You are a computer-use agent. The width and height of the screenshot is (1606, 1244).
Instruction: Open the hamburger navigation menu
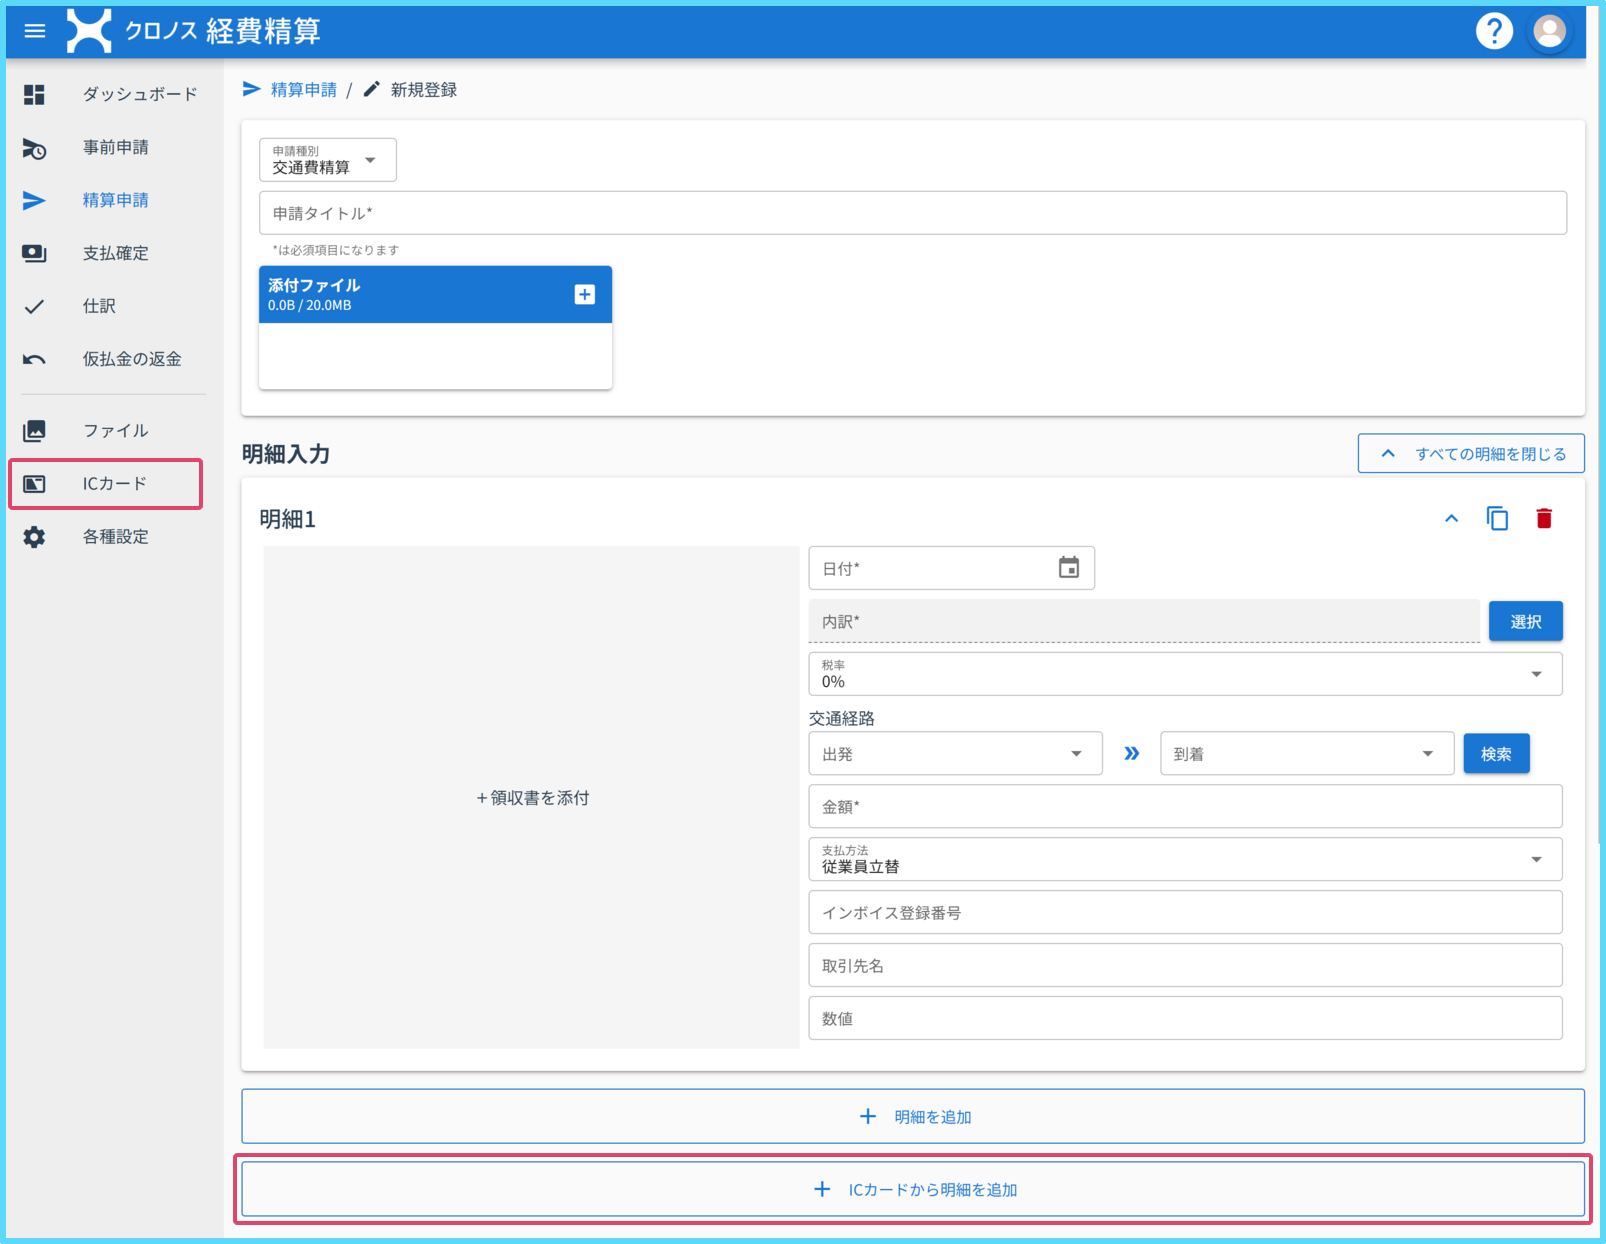[x=35, y=31]
